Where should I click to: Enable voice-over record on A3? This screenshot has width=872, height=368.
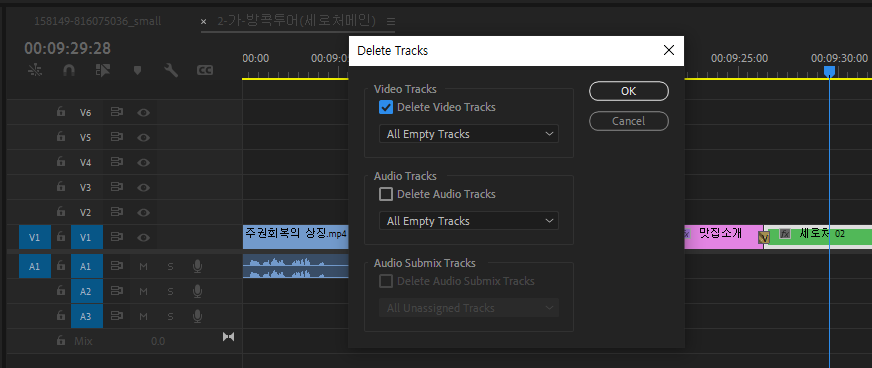pyautogui.click(x=197, y=316)
